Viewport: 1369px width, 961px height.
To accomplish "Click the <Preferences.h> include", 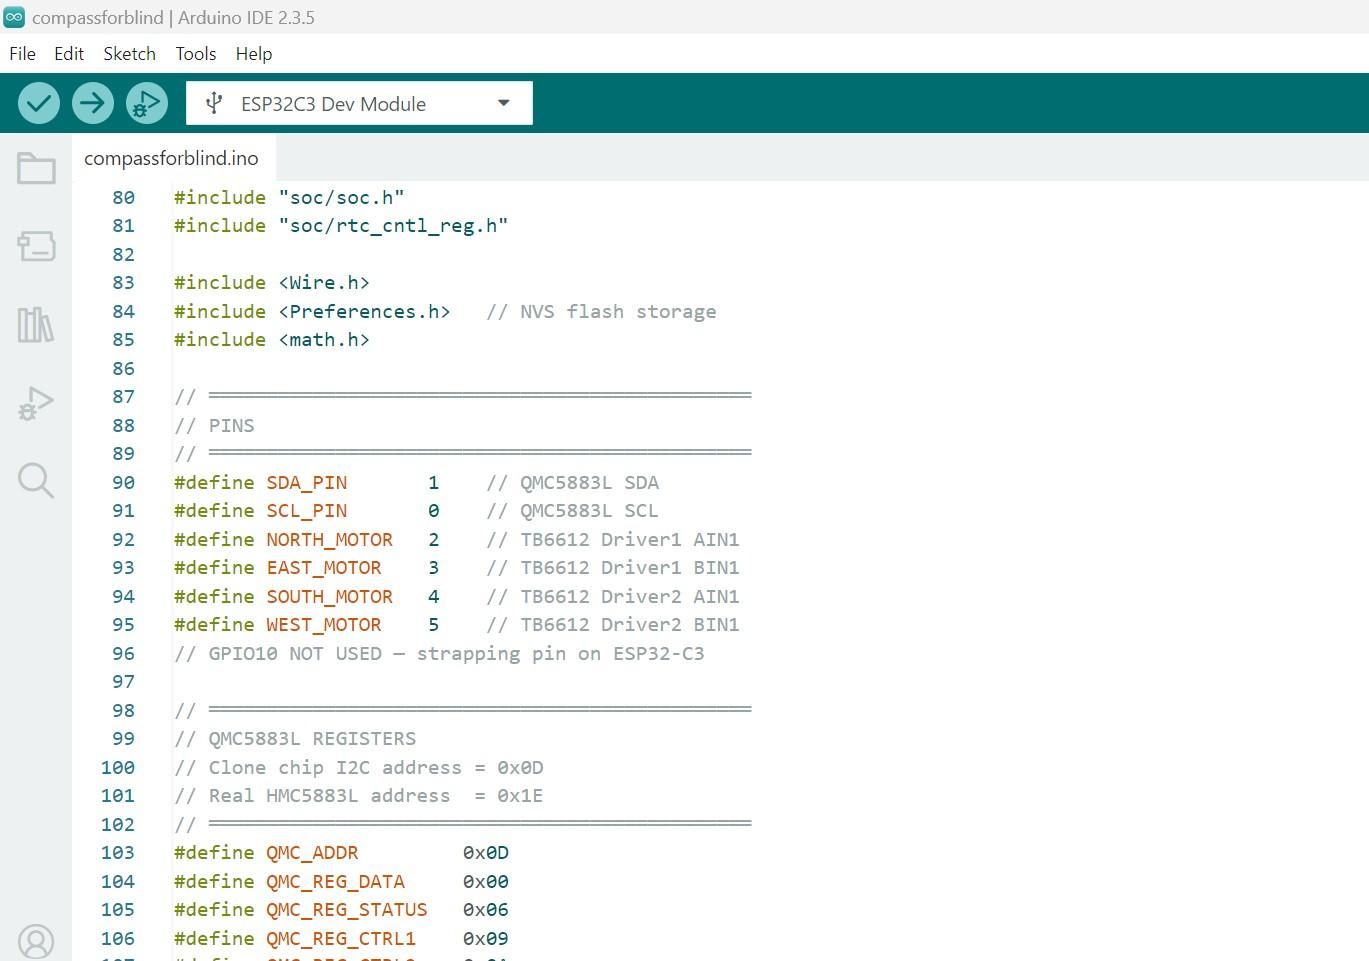I will 365,311.
